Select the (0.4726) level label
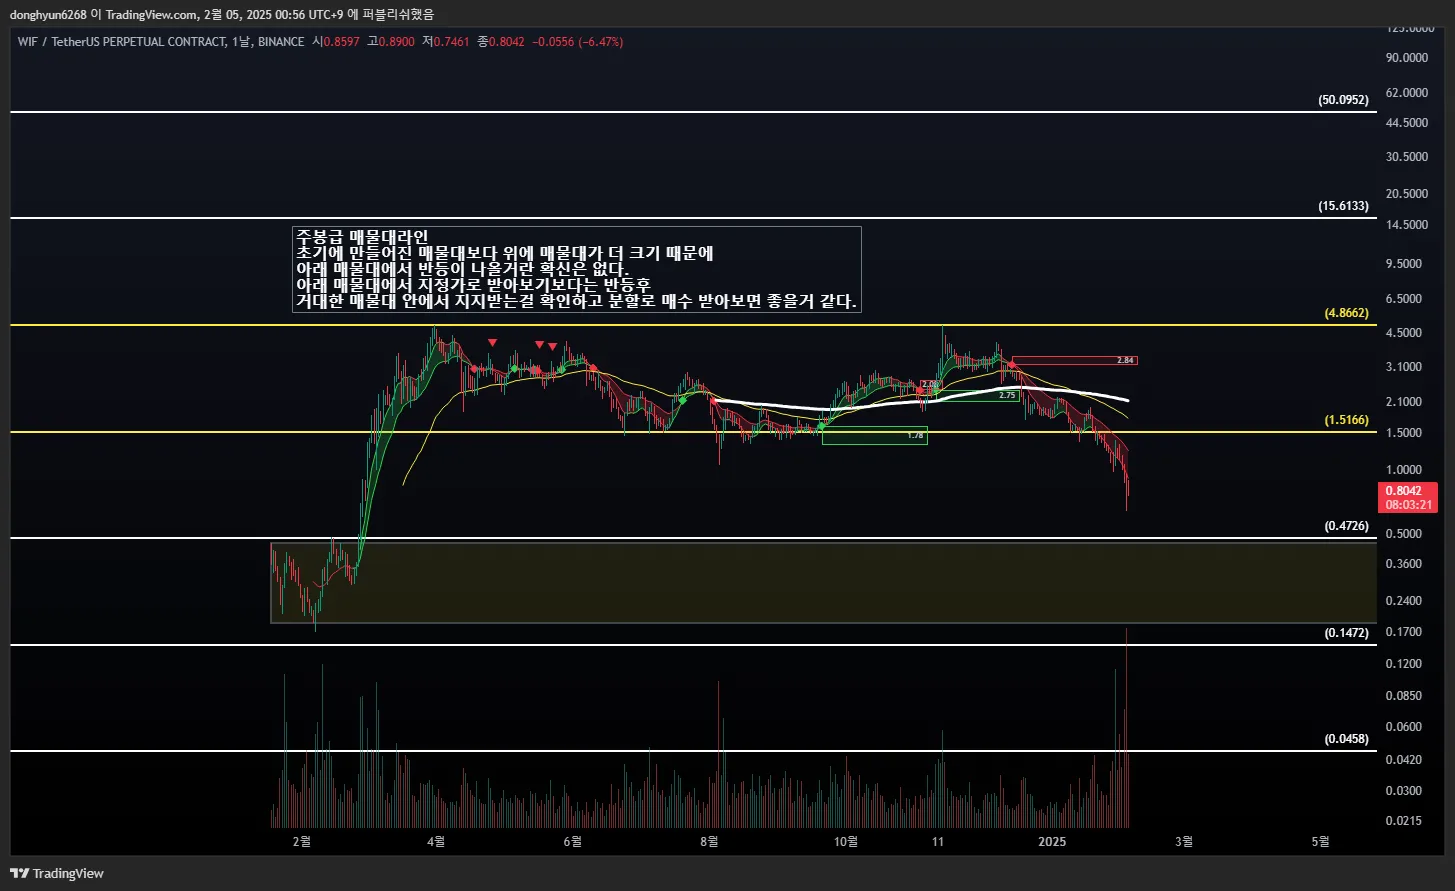 coord(1346,526)
